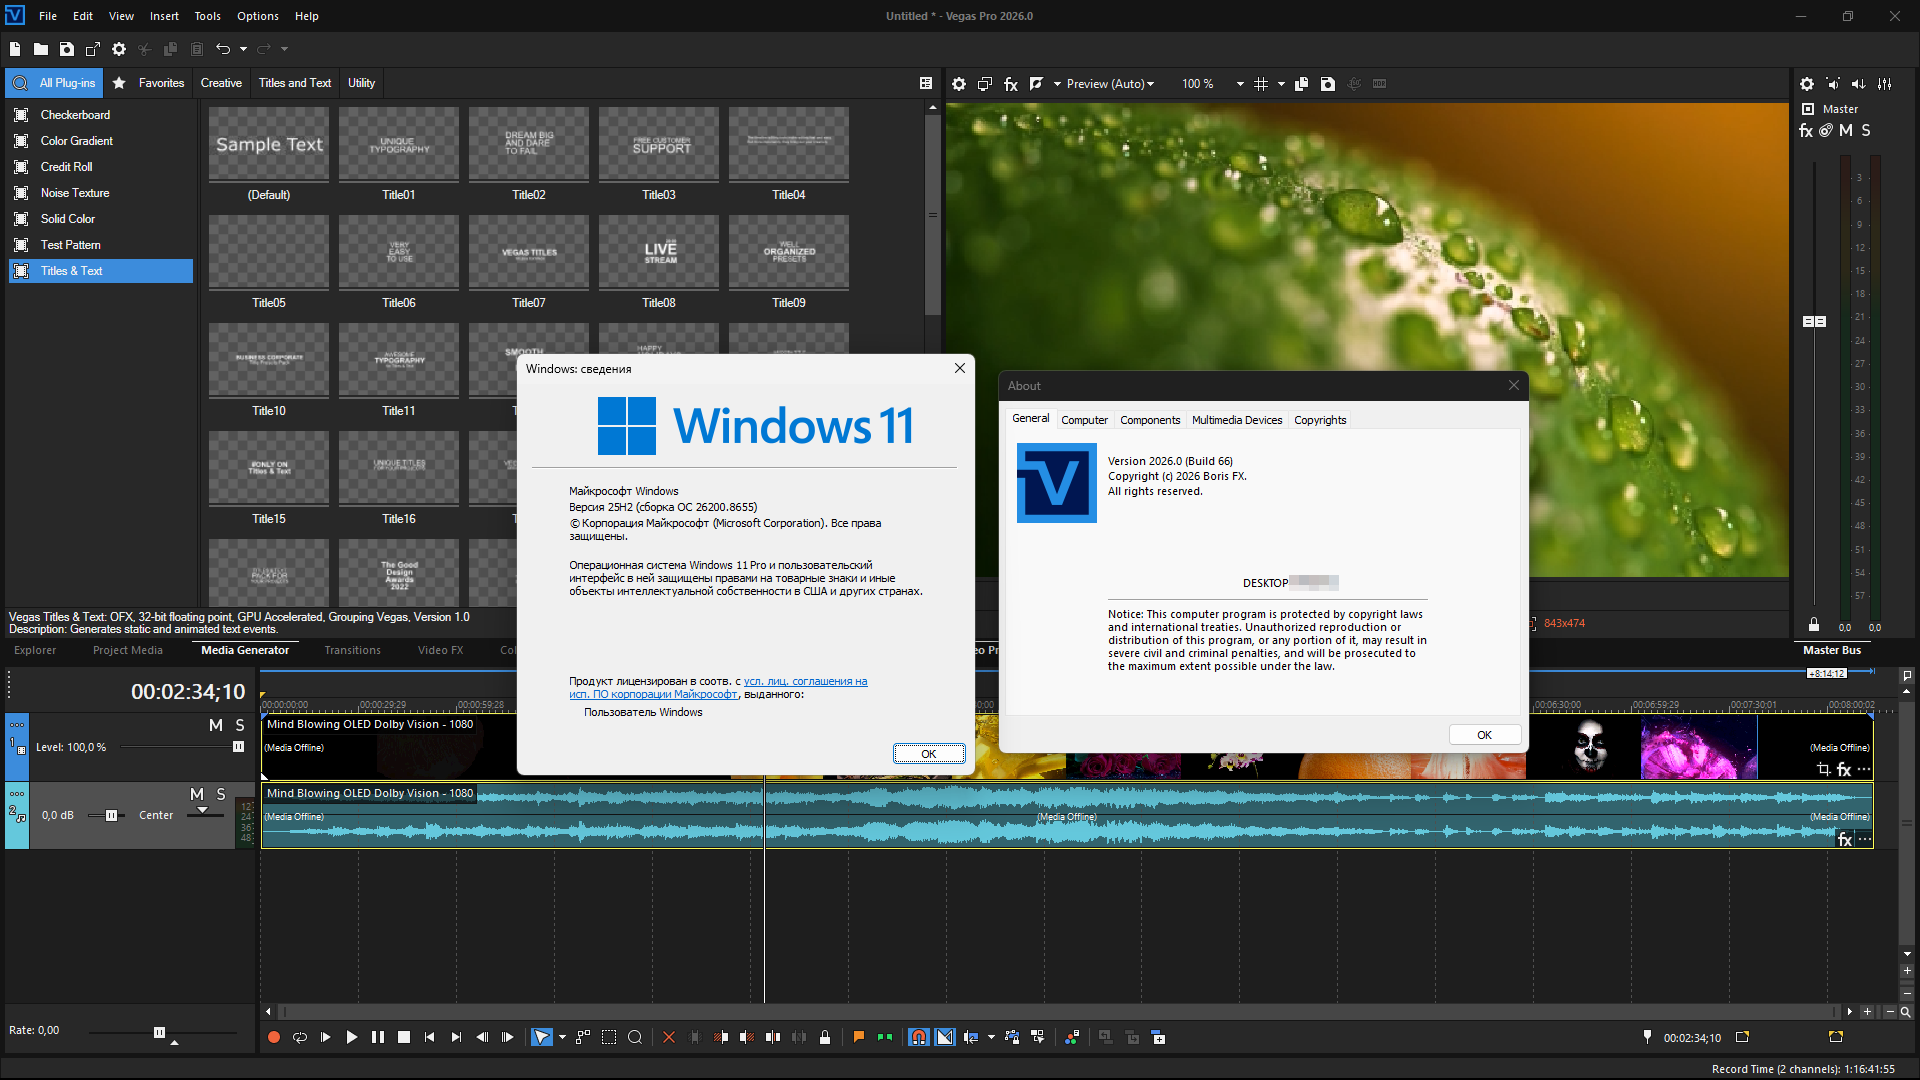Save the project using the main toolbar
This screenshot has height=1080, width=1920.
tap(67, 49)
